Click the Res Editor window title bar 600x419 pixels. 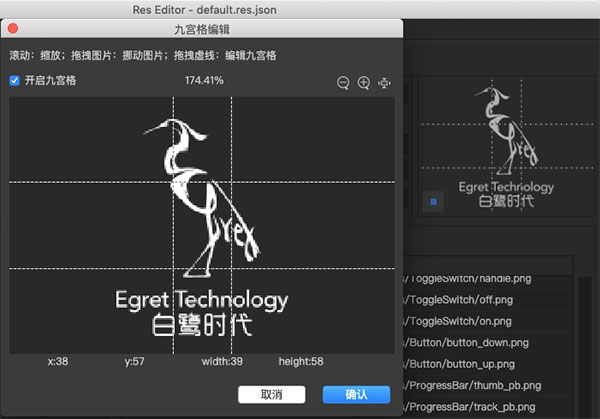(300, 9)
